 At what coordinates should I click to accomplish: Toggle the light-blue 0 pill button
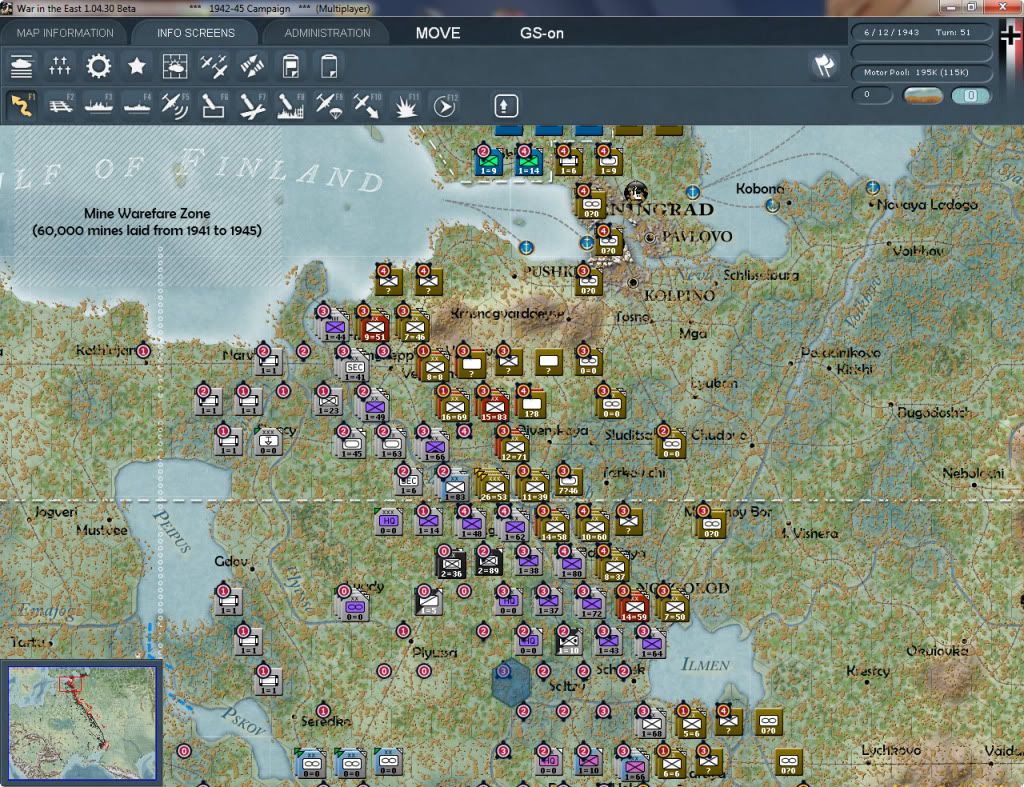970,95
